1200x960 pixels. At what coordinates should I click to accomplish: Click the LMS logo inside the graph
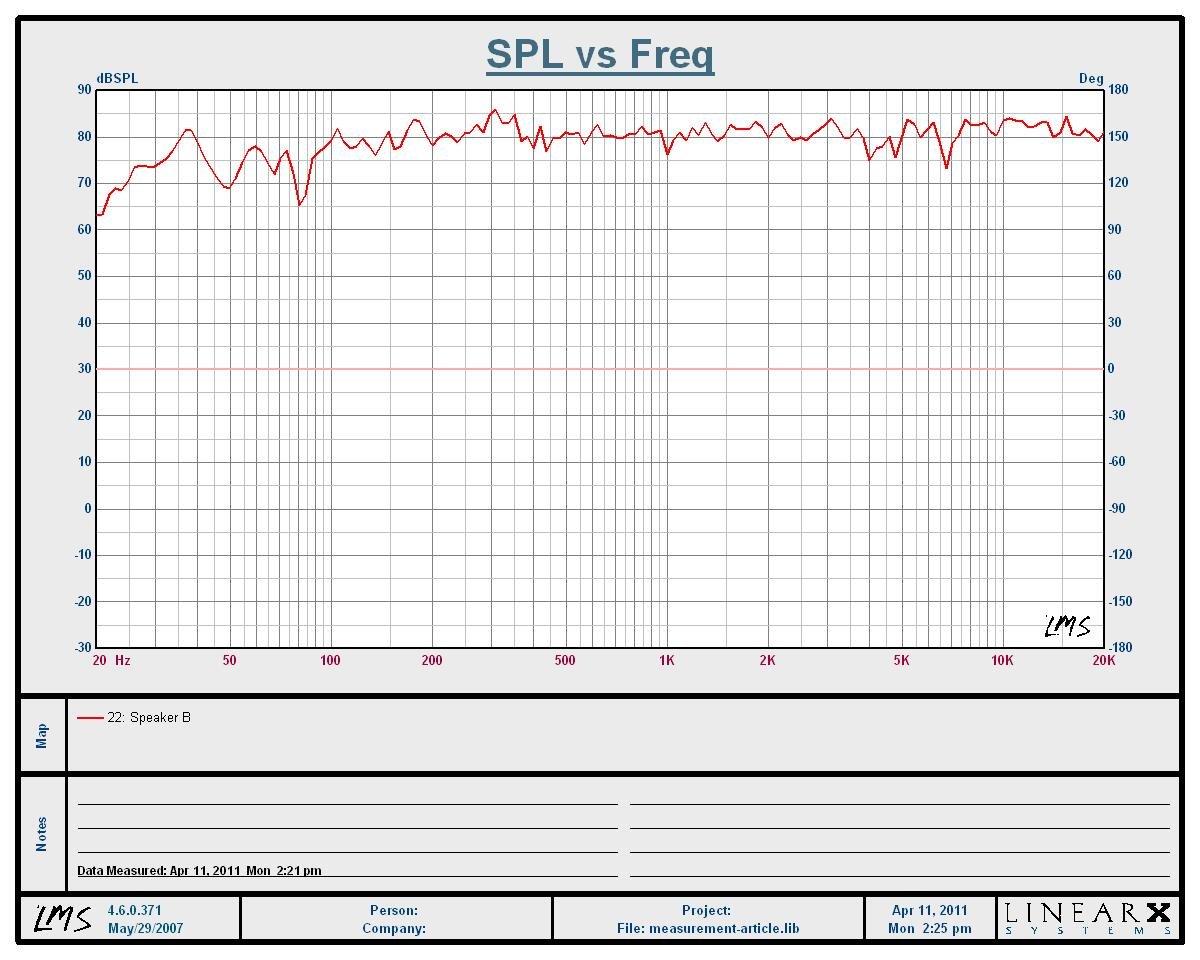(x=1067, y=626)
